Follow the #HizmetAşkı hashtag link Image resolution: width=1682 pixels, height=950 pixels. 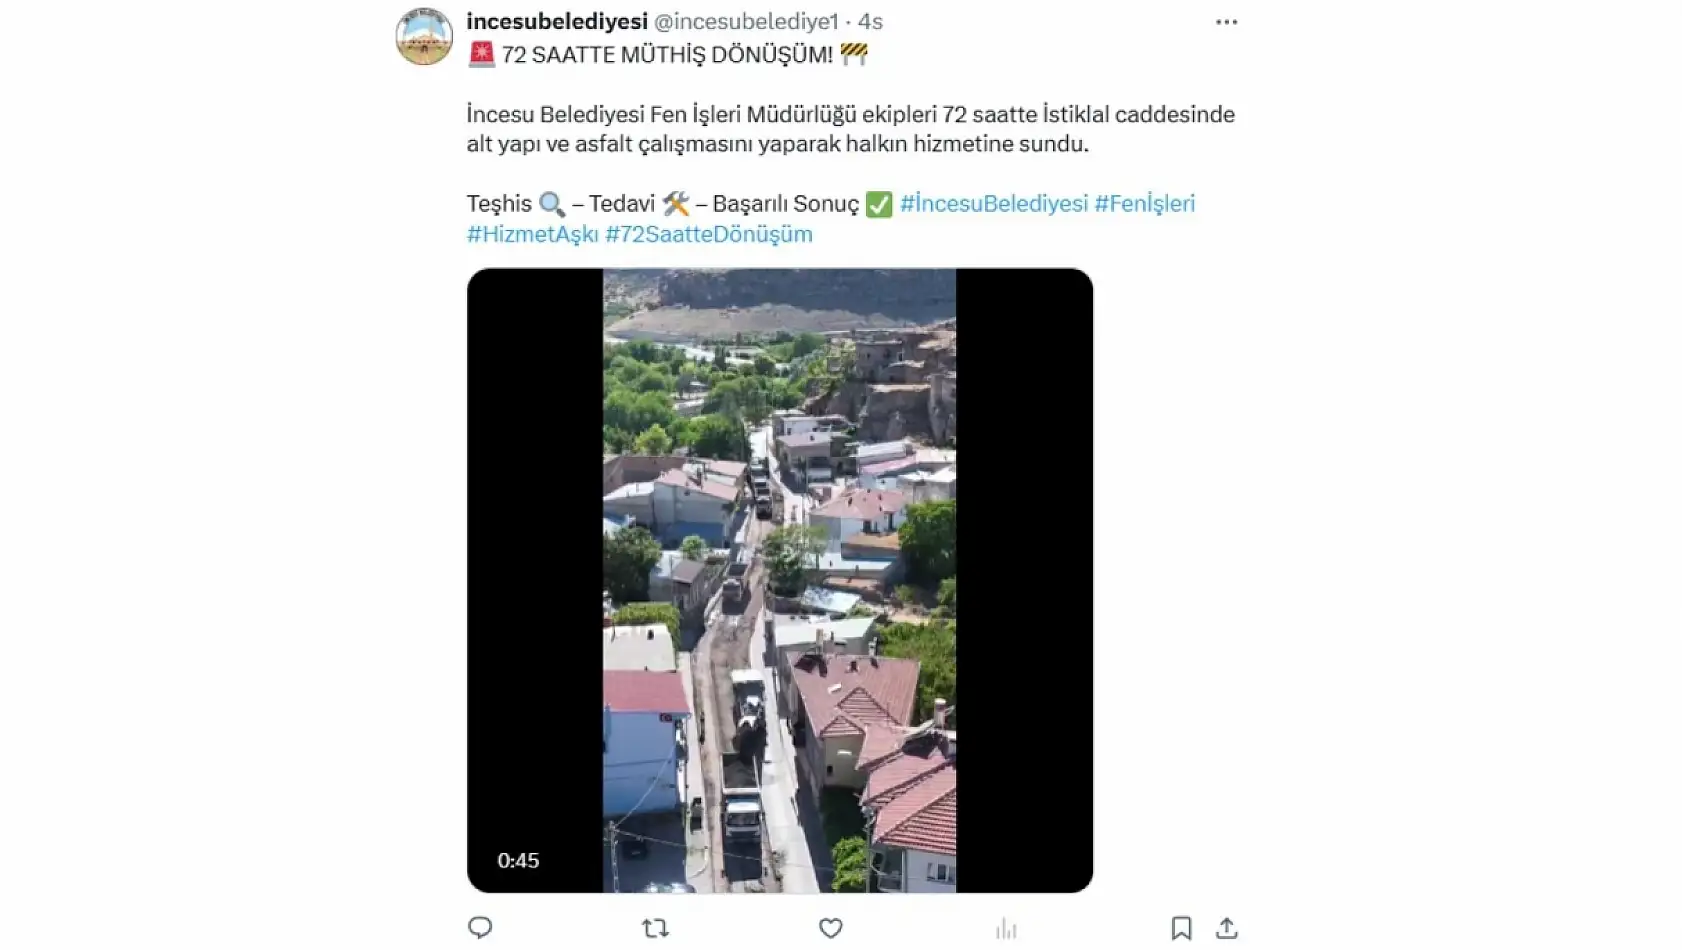tap(532, 234)
